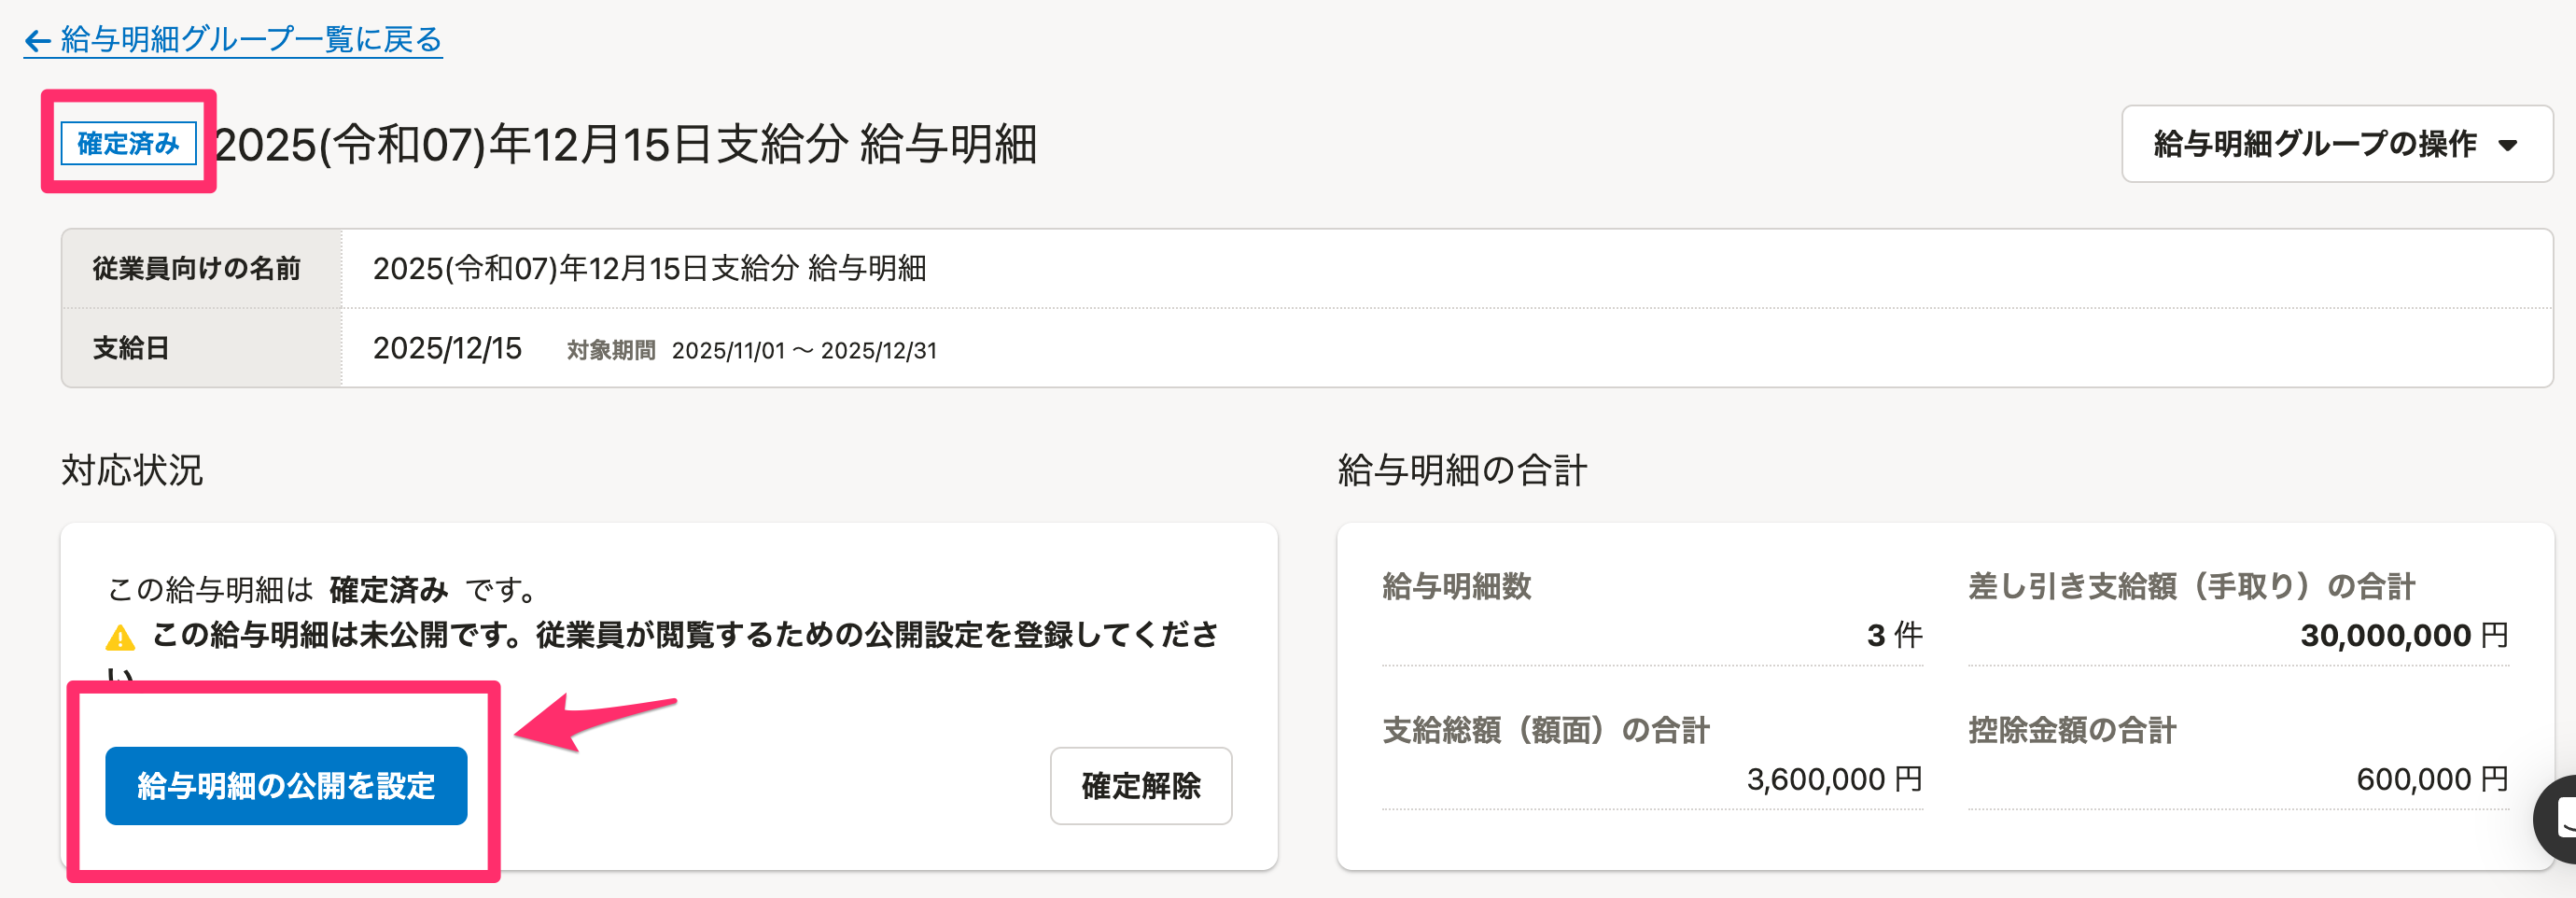2576x898 pixels.
Task: Click the back arrow icon at top
Action: 37,41
